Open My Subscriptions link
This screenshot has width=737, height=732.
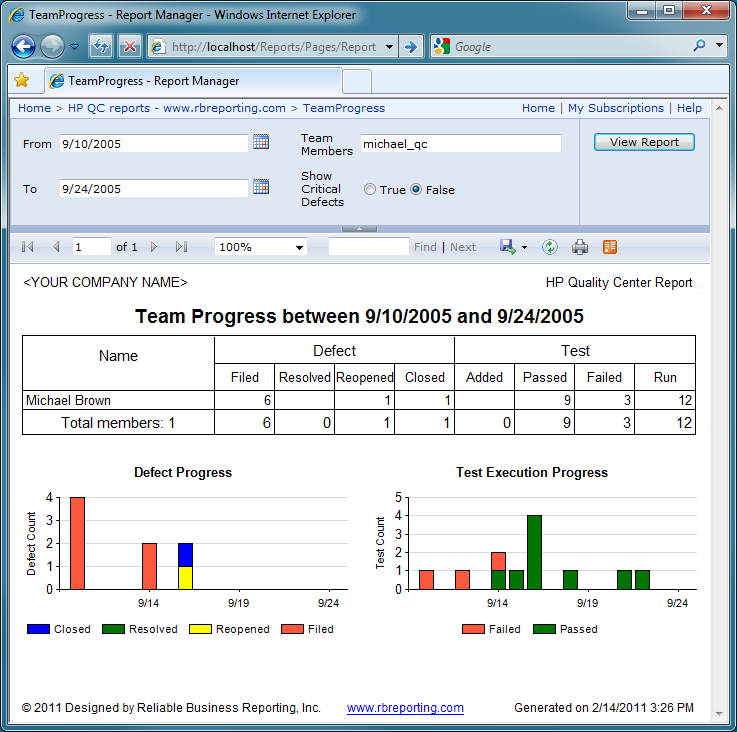click(615, 108)
